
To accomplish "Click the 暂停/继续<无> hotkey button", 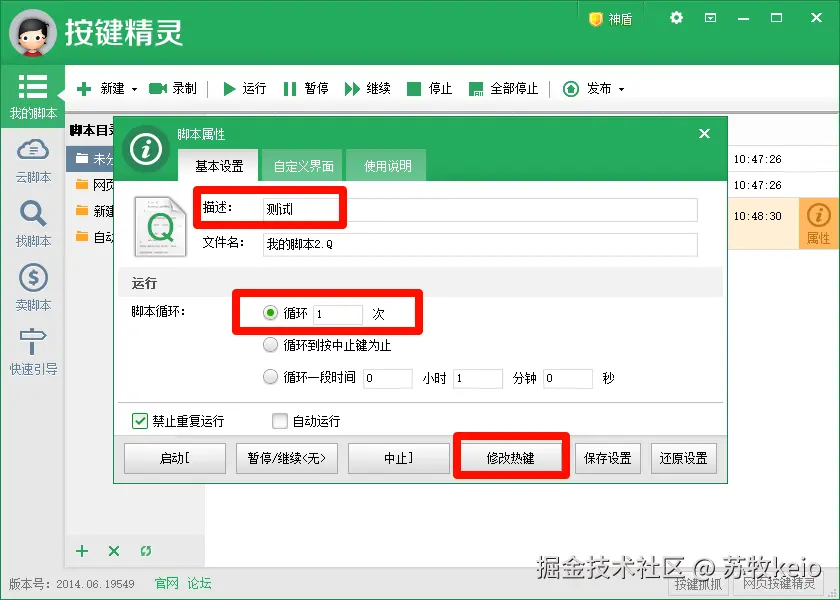I will (x=287, y=459).
